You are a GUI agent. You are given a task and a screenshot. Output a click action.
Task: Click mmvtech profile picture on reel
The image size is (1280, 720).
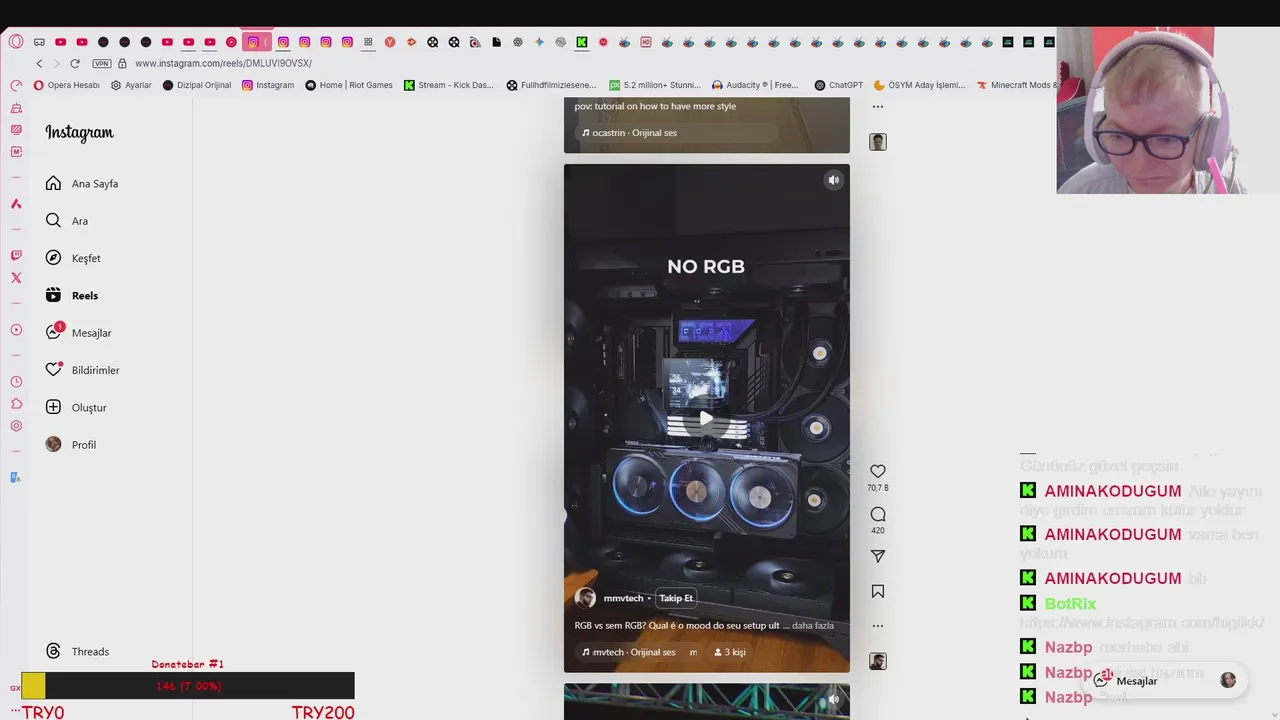pos(585,598)
